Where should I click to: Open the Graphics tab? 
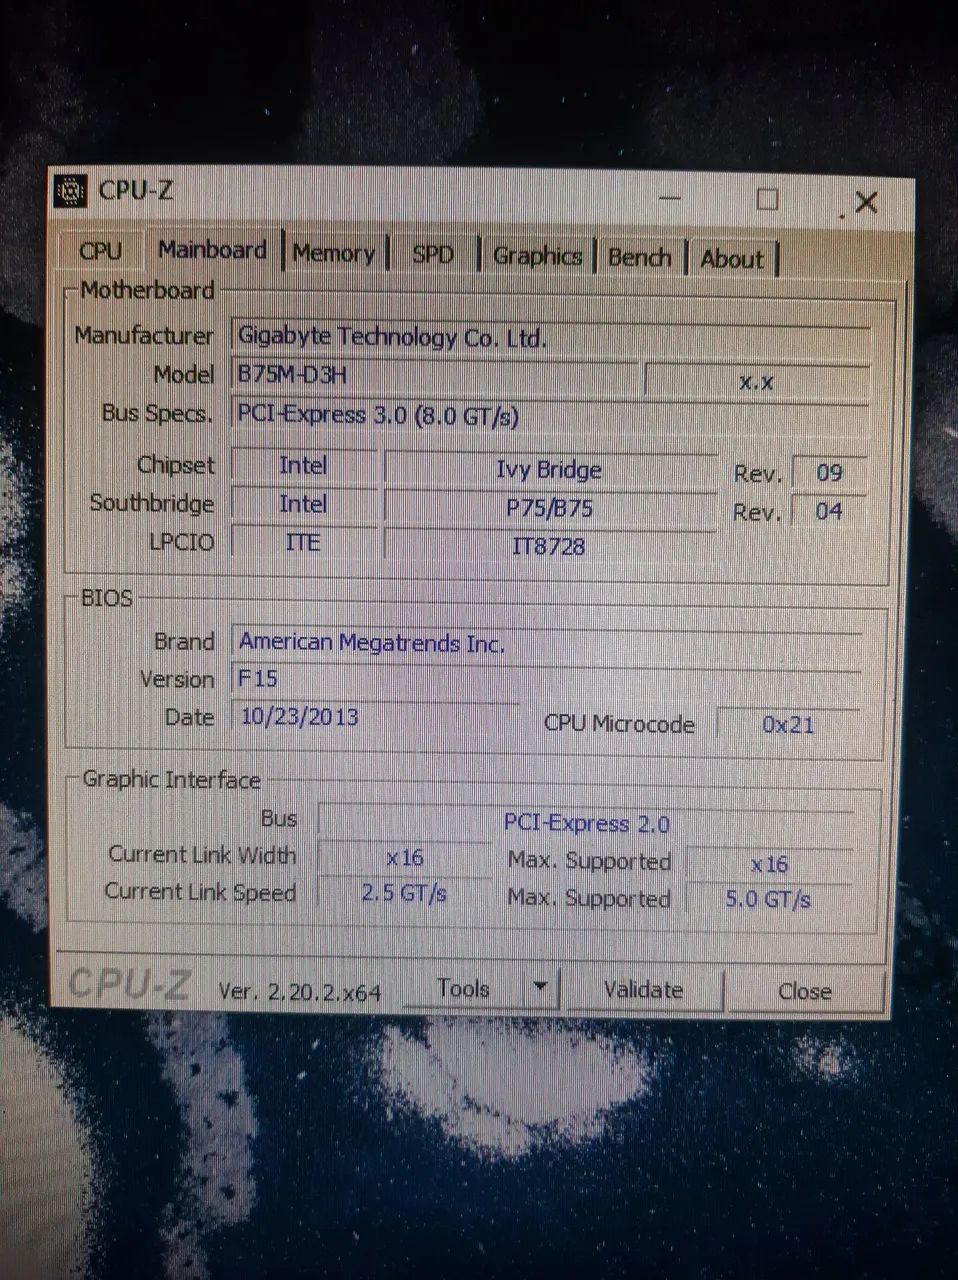pos(537,256)
